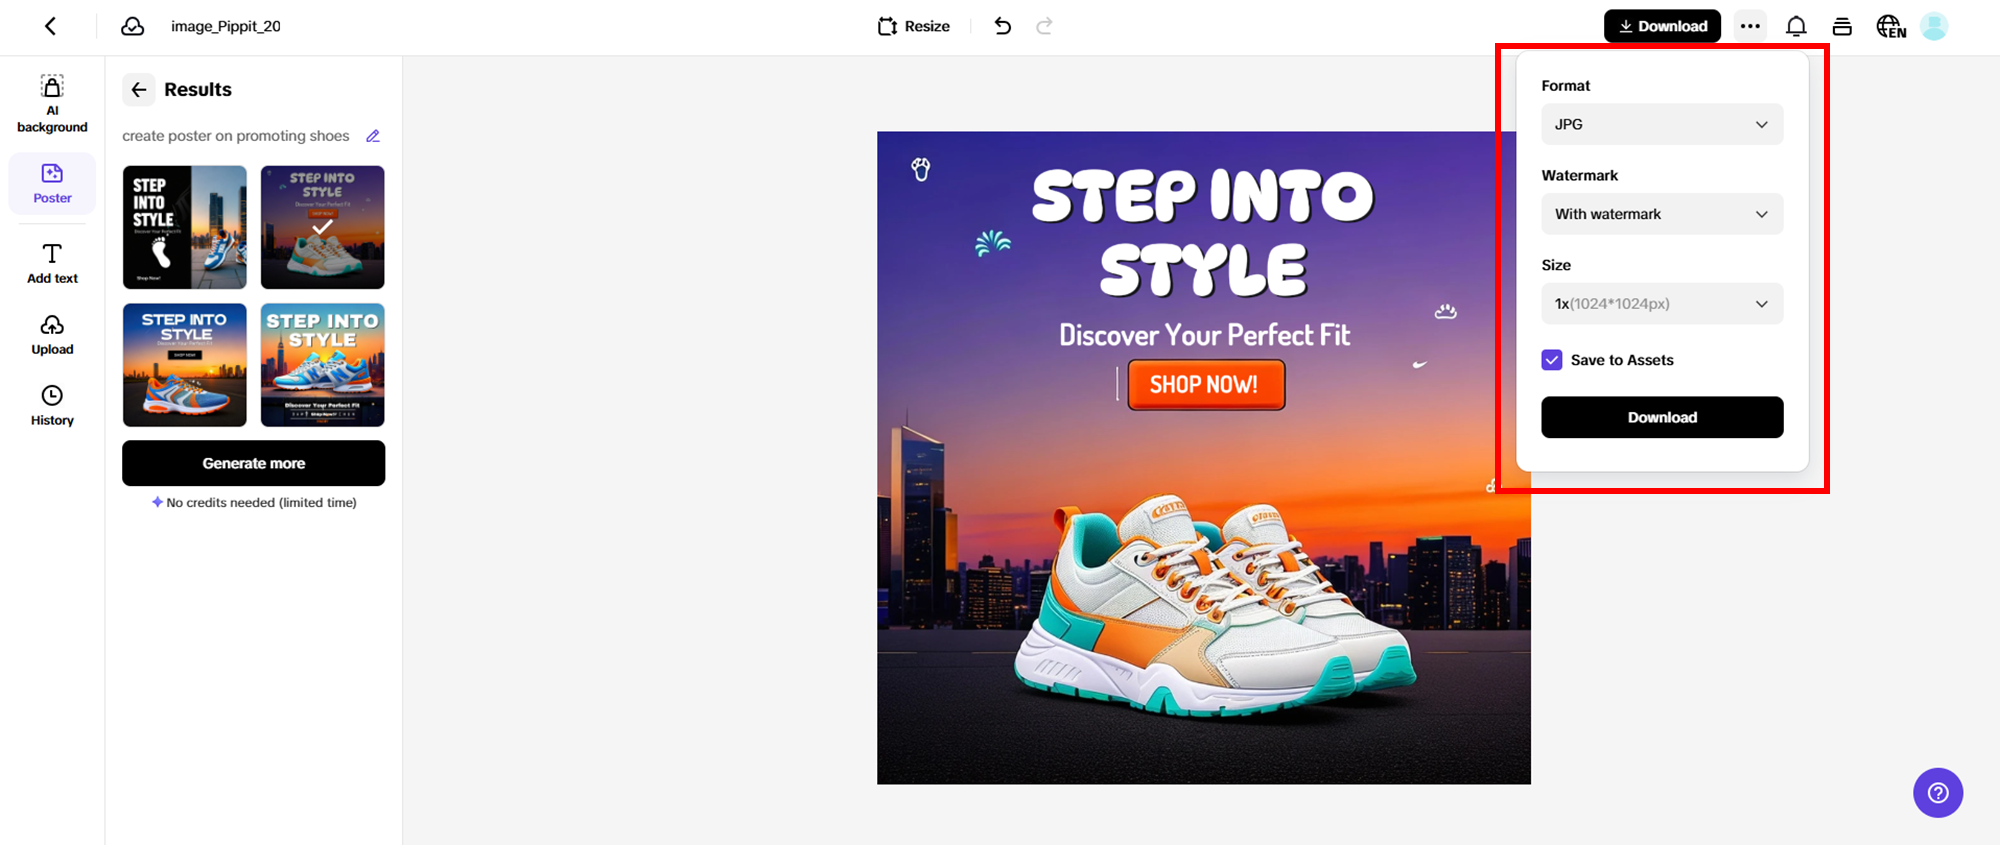Open the help question mark button

click(1938, 793)
